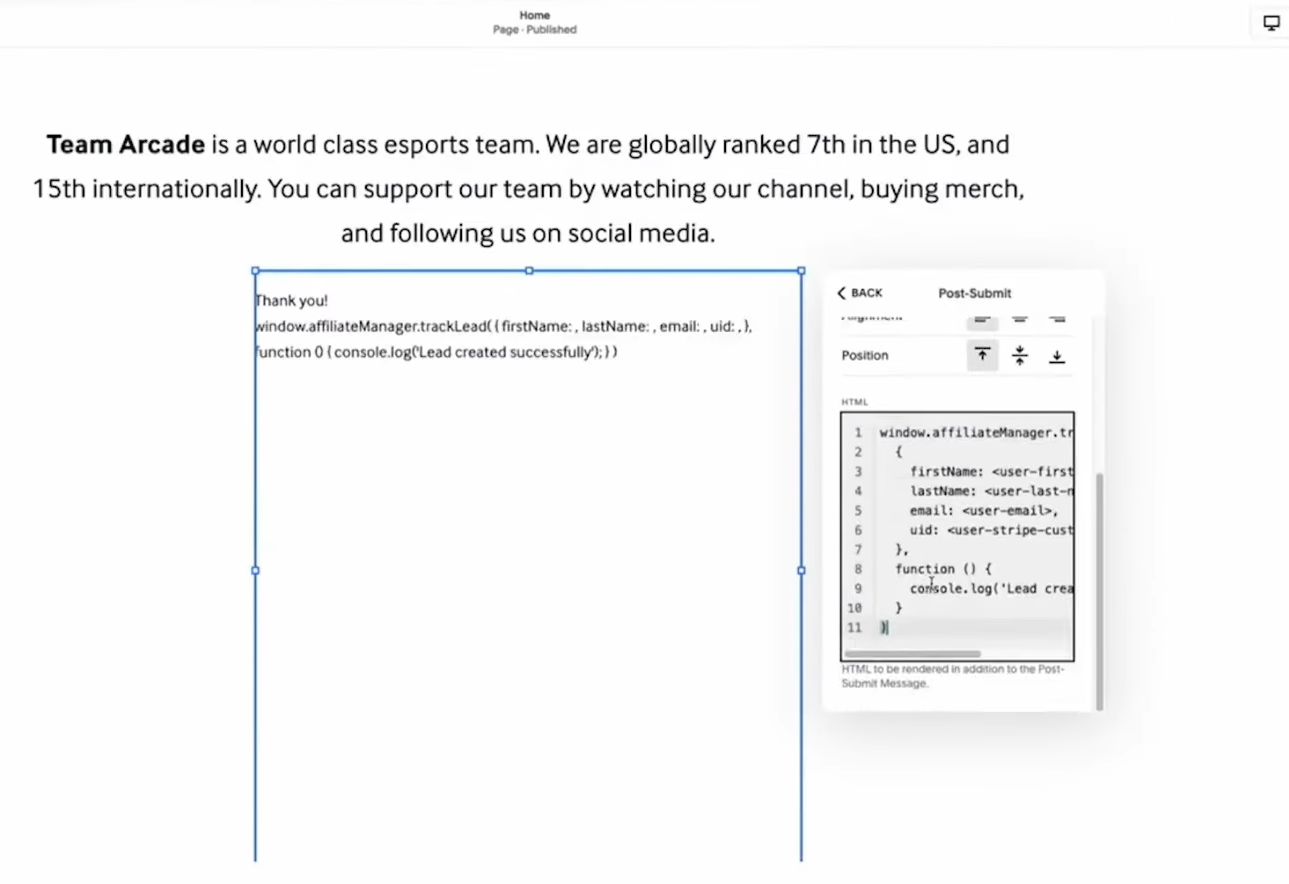1289x884 pixels.
Task: Click 'function 0 { console.log' rendered line
Action: tap(437, 352)
